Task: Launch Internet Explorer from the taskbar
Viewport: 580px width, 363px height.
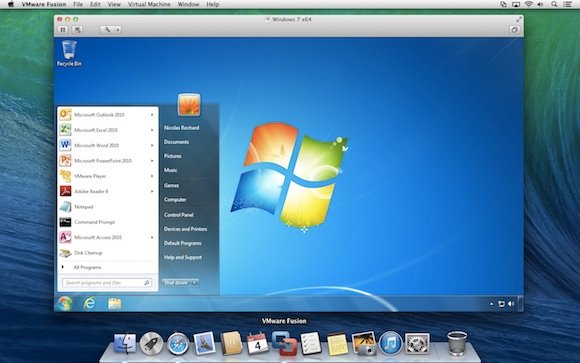Action: point(89,303)
